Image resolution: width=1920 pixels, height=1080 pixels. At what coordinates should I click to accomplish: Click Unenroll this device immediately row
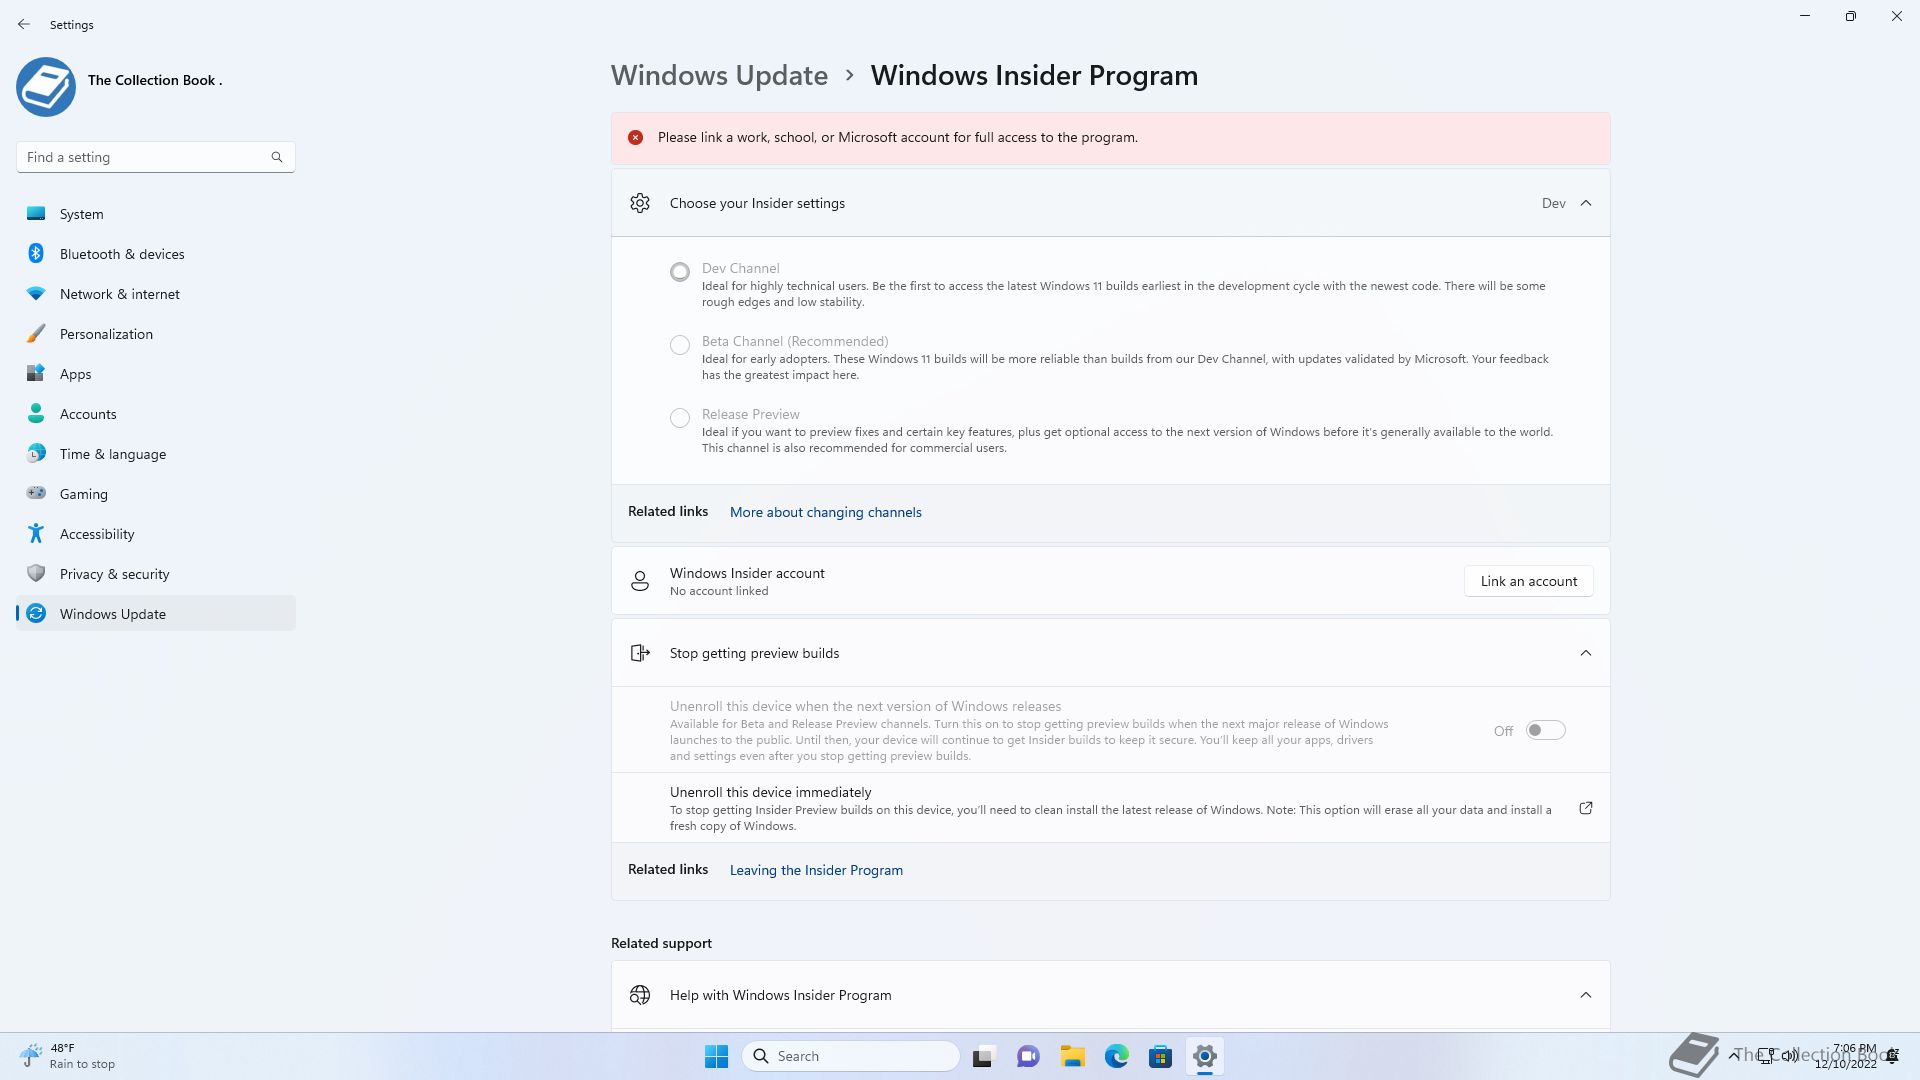(x=1110, y=808)
